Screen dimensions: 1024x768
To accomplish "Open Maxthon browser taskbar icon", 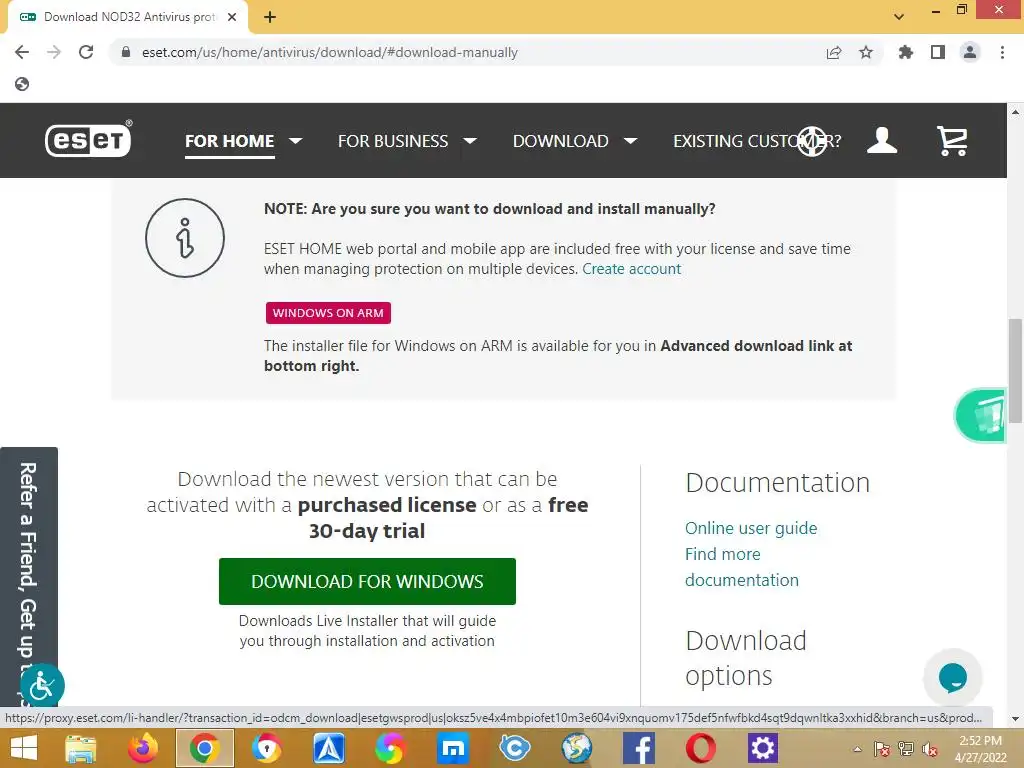I will (x=453, y=748).
